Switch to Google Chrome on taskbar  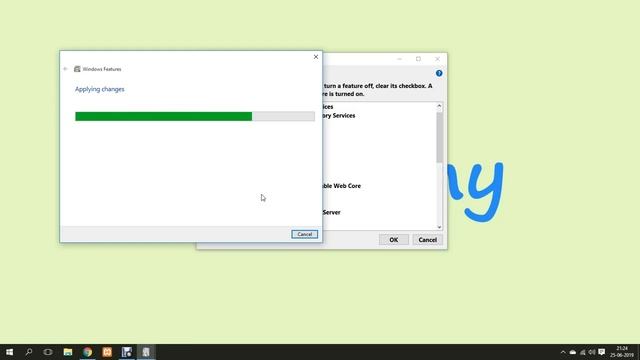[x=87, y=352]
